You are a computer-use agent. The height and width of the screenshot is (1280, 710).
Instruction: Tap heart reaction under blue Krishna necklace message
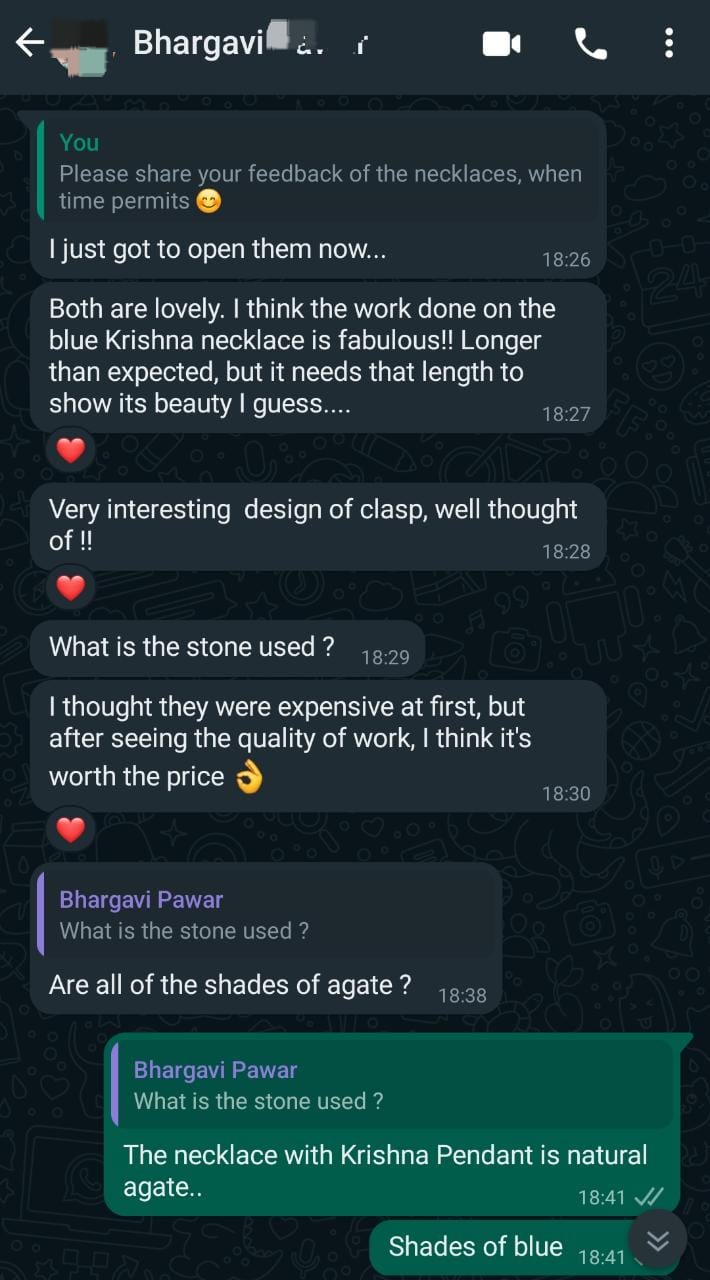click(x=70, y=451)
